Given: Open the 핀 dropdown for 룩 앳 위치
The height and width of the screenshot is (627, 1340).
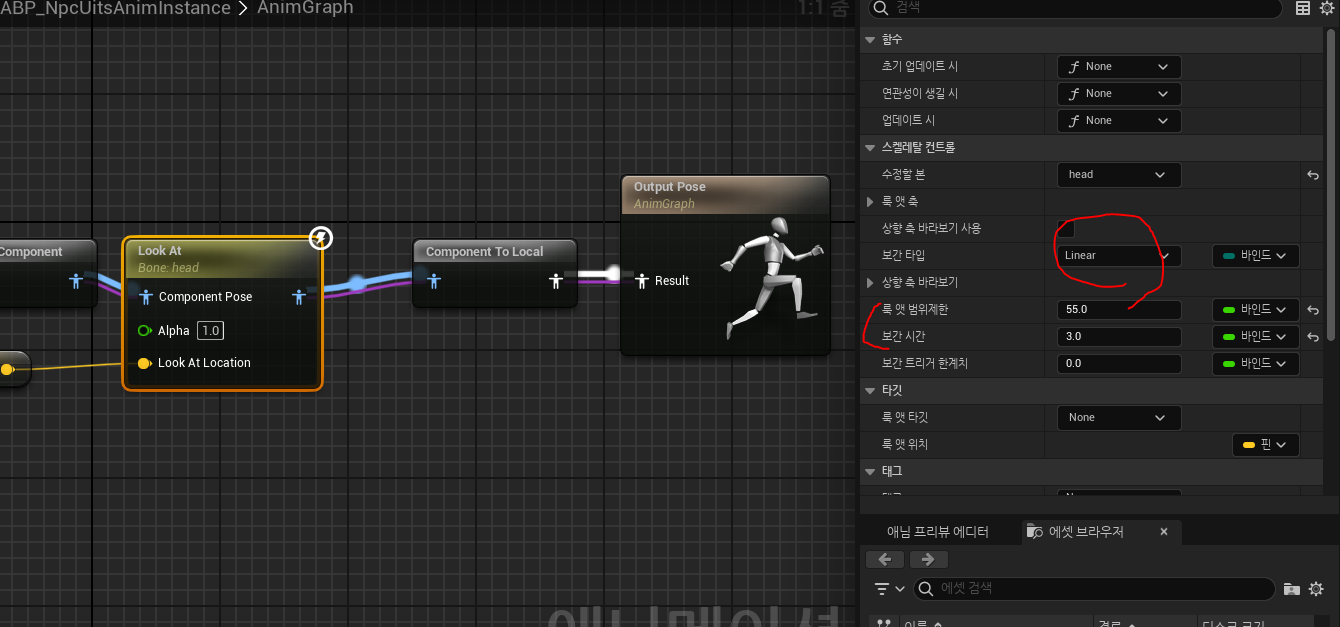Looking at the screenshot, I should [x=1265, y=444].
